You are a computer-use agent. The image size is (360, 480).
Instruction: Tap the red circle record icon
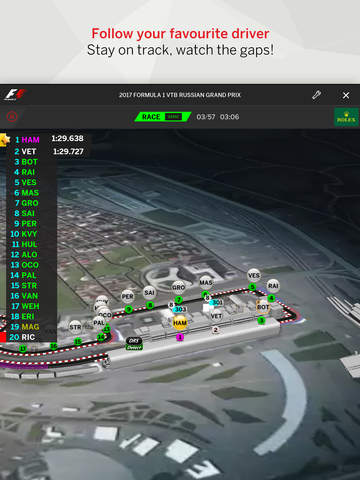12,117
